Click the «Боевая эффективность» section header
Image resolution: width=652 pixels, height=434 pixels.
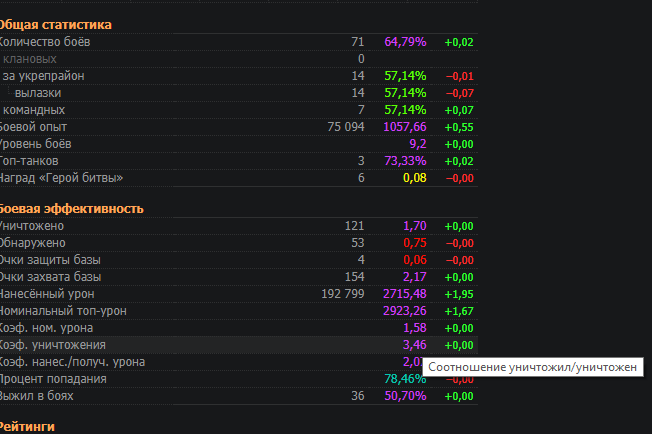[70, 208]
